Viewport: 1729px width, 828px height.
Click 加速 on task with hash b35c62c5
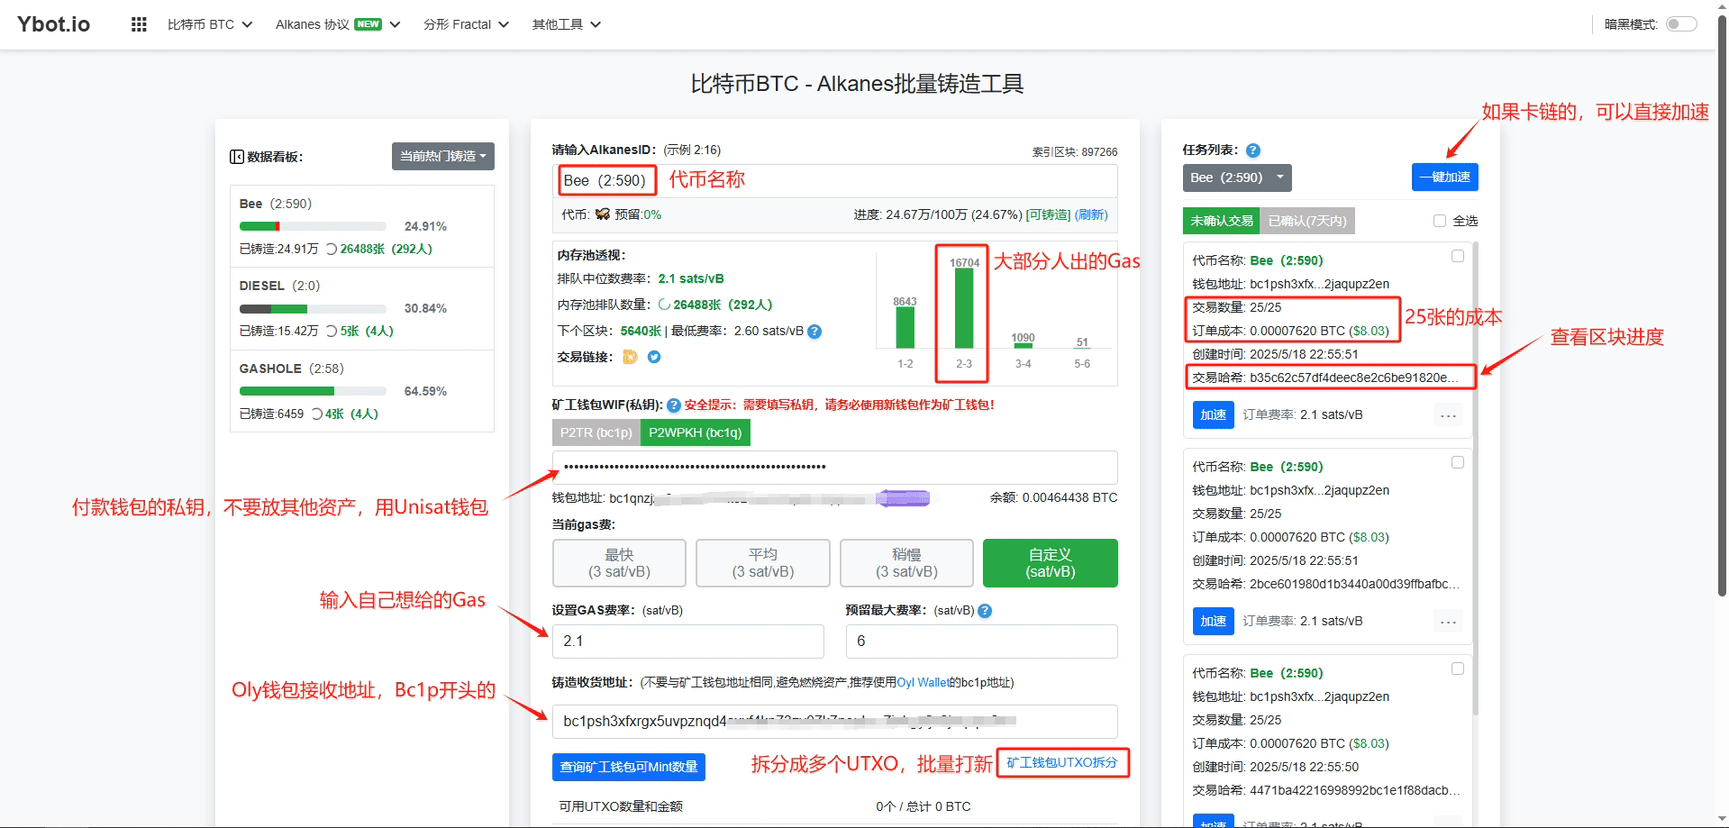(1213, 415)
